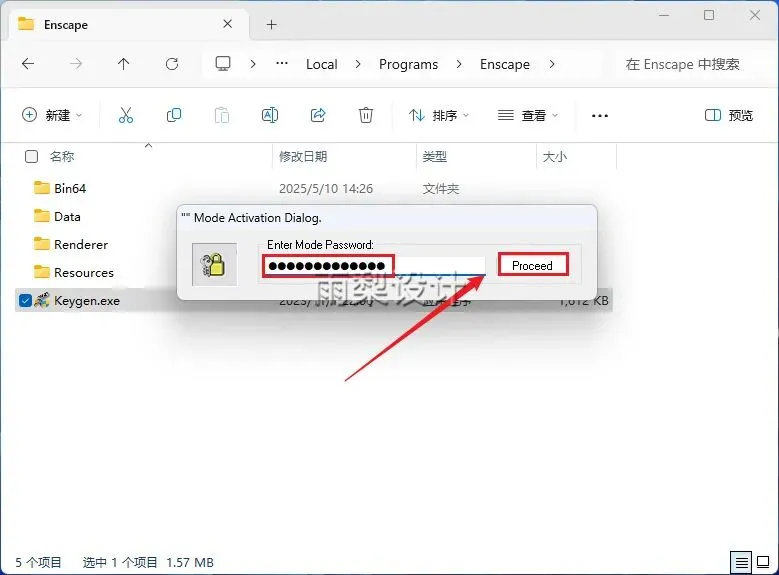Image resolution: width=779 pixels, height=575 pixels.
Task: Select the Bin64 folder
Action: (x=70, y=188)
